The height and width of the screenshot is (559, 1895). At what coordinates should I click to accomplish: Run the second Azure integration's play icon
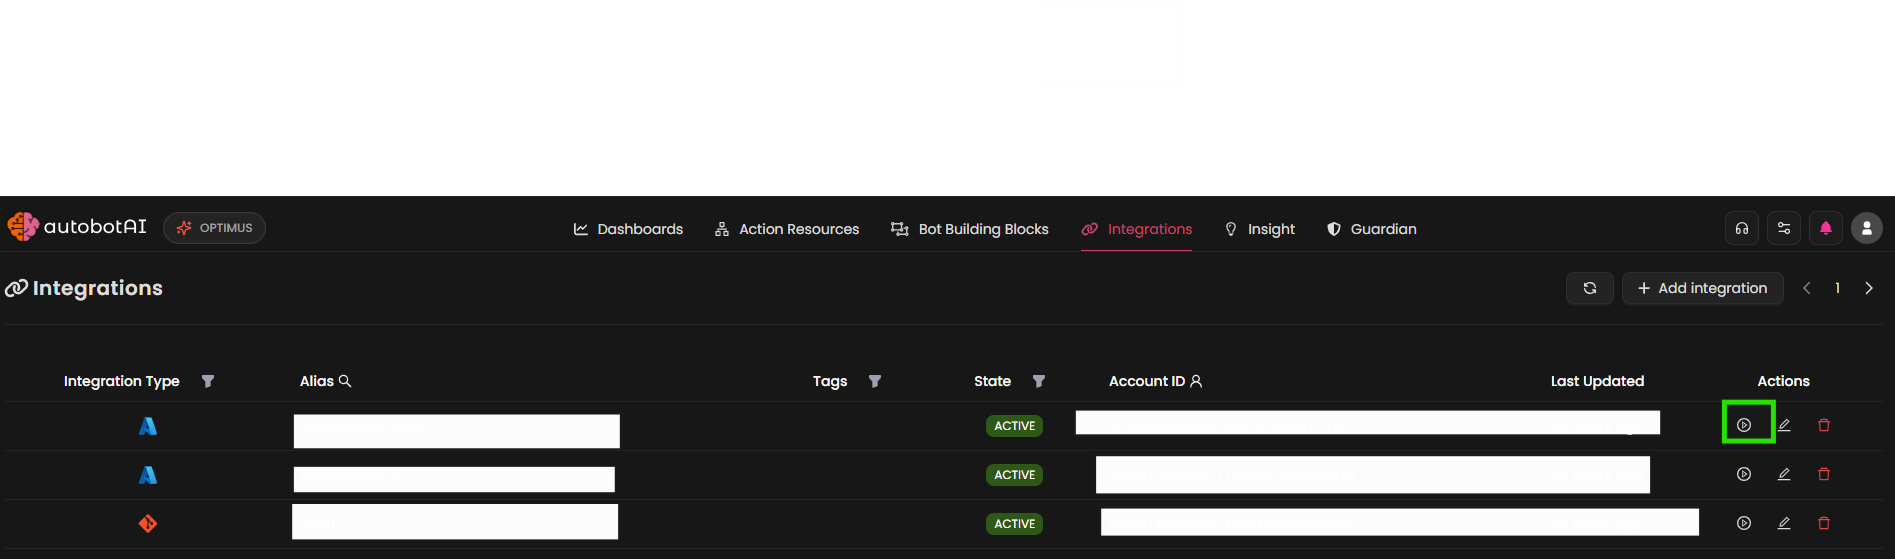pos(1743,474)
